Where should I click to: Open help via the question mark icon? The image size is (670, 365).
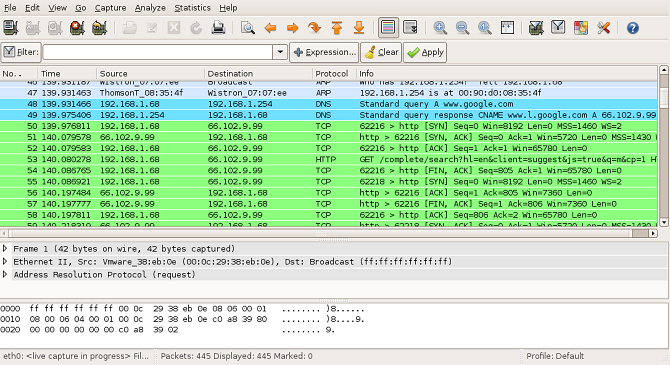[x=633, y=28]
